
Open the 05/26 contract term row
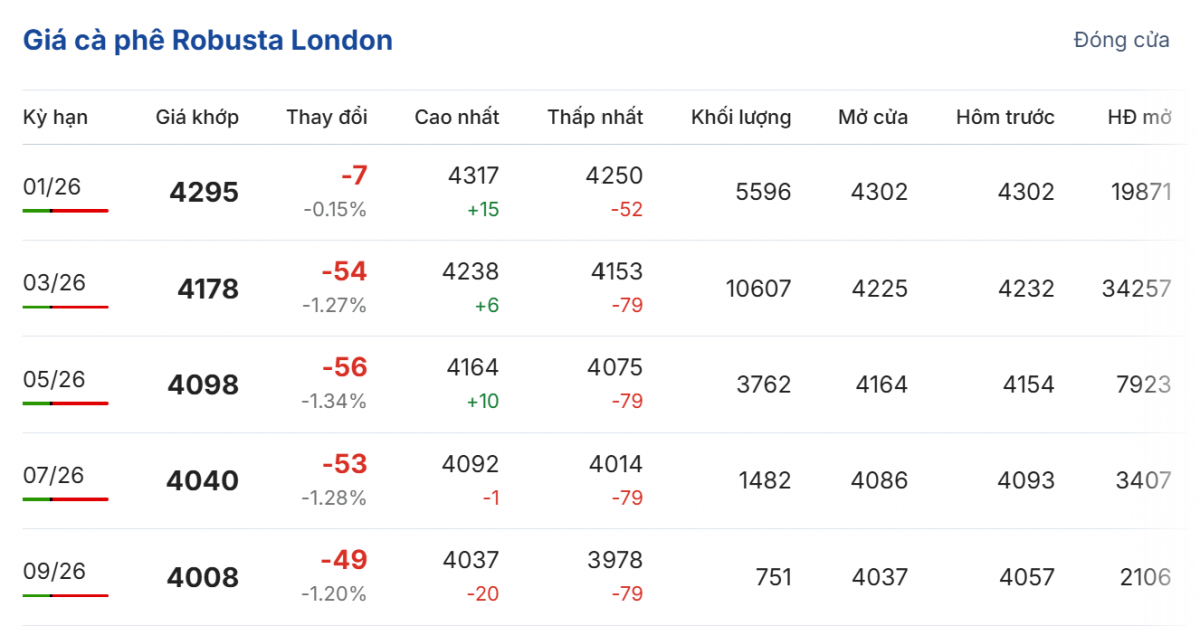pos(54,379)
